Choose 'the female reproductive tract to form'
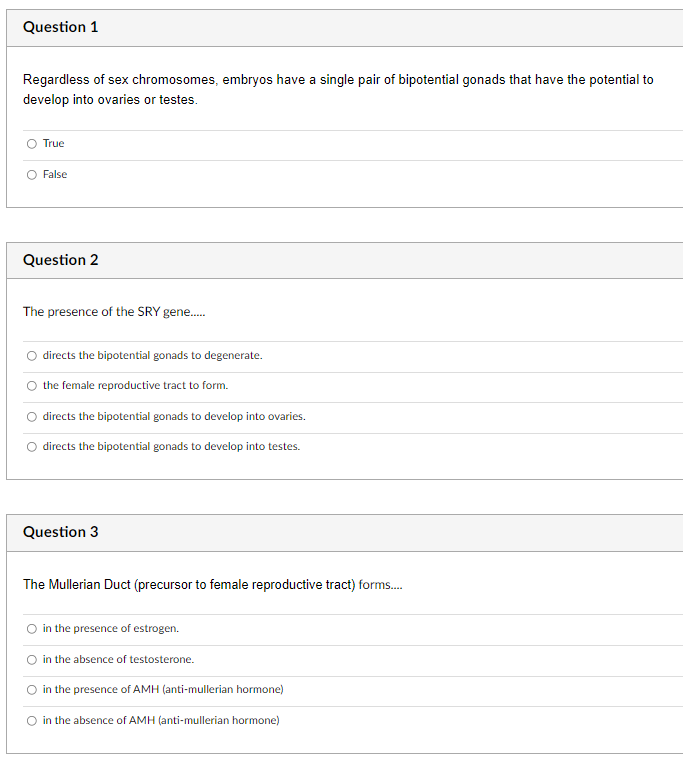683x760 pixels. pyautogui.click(x=32, y=386)
